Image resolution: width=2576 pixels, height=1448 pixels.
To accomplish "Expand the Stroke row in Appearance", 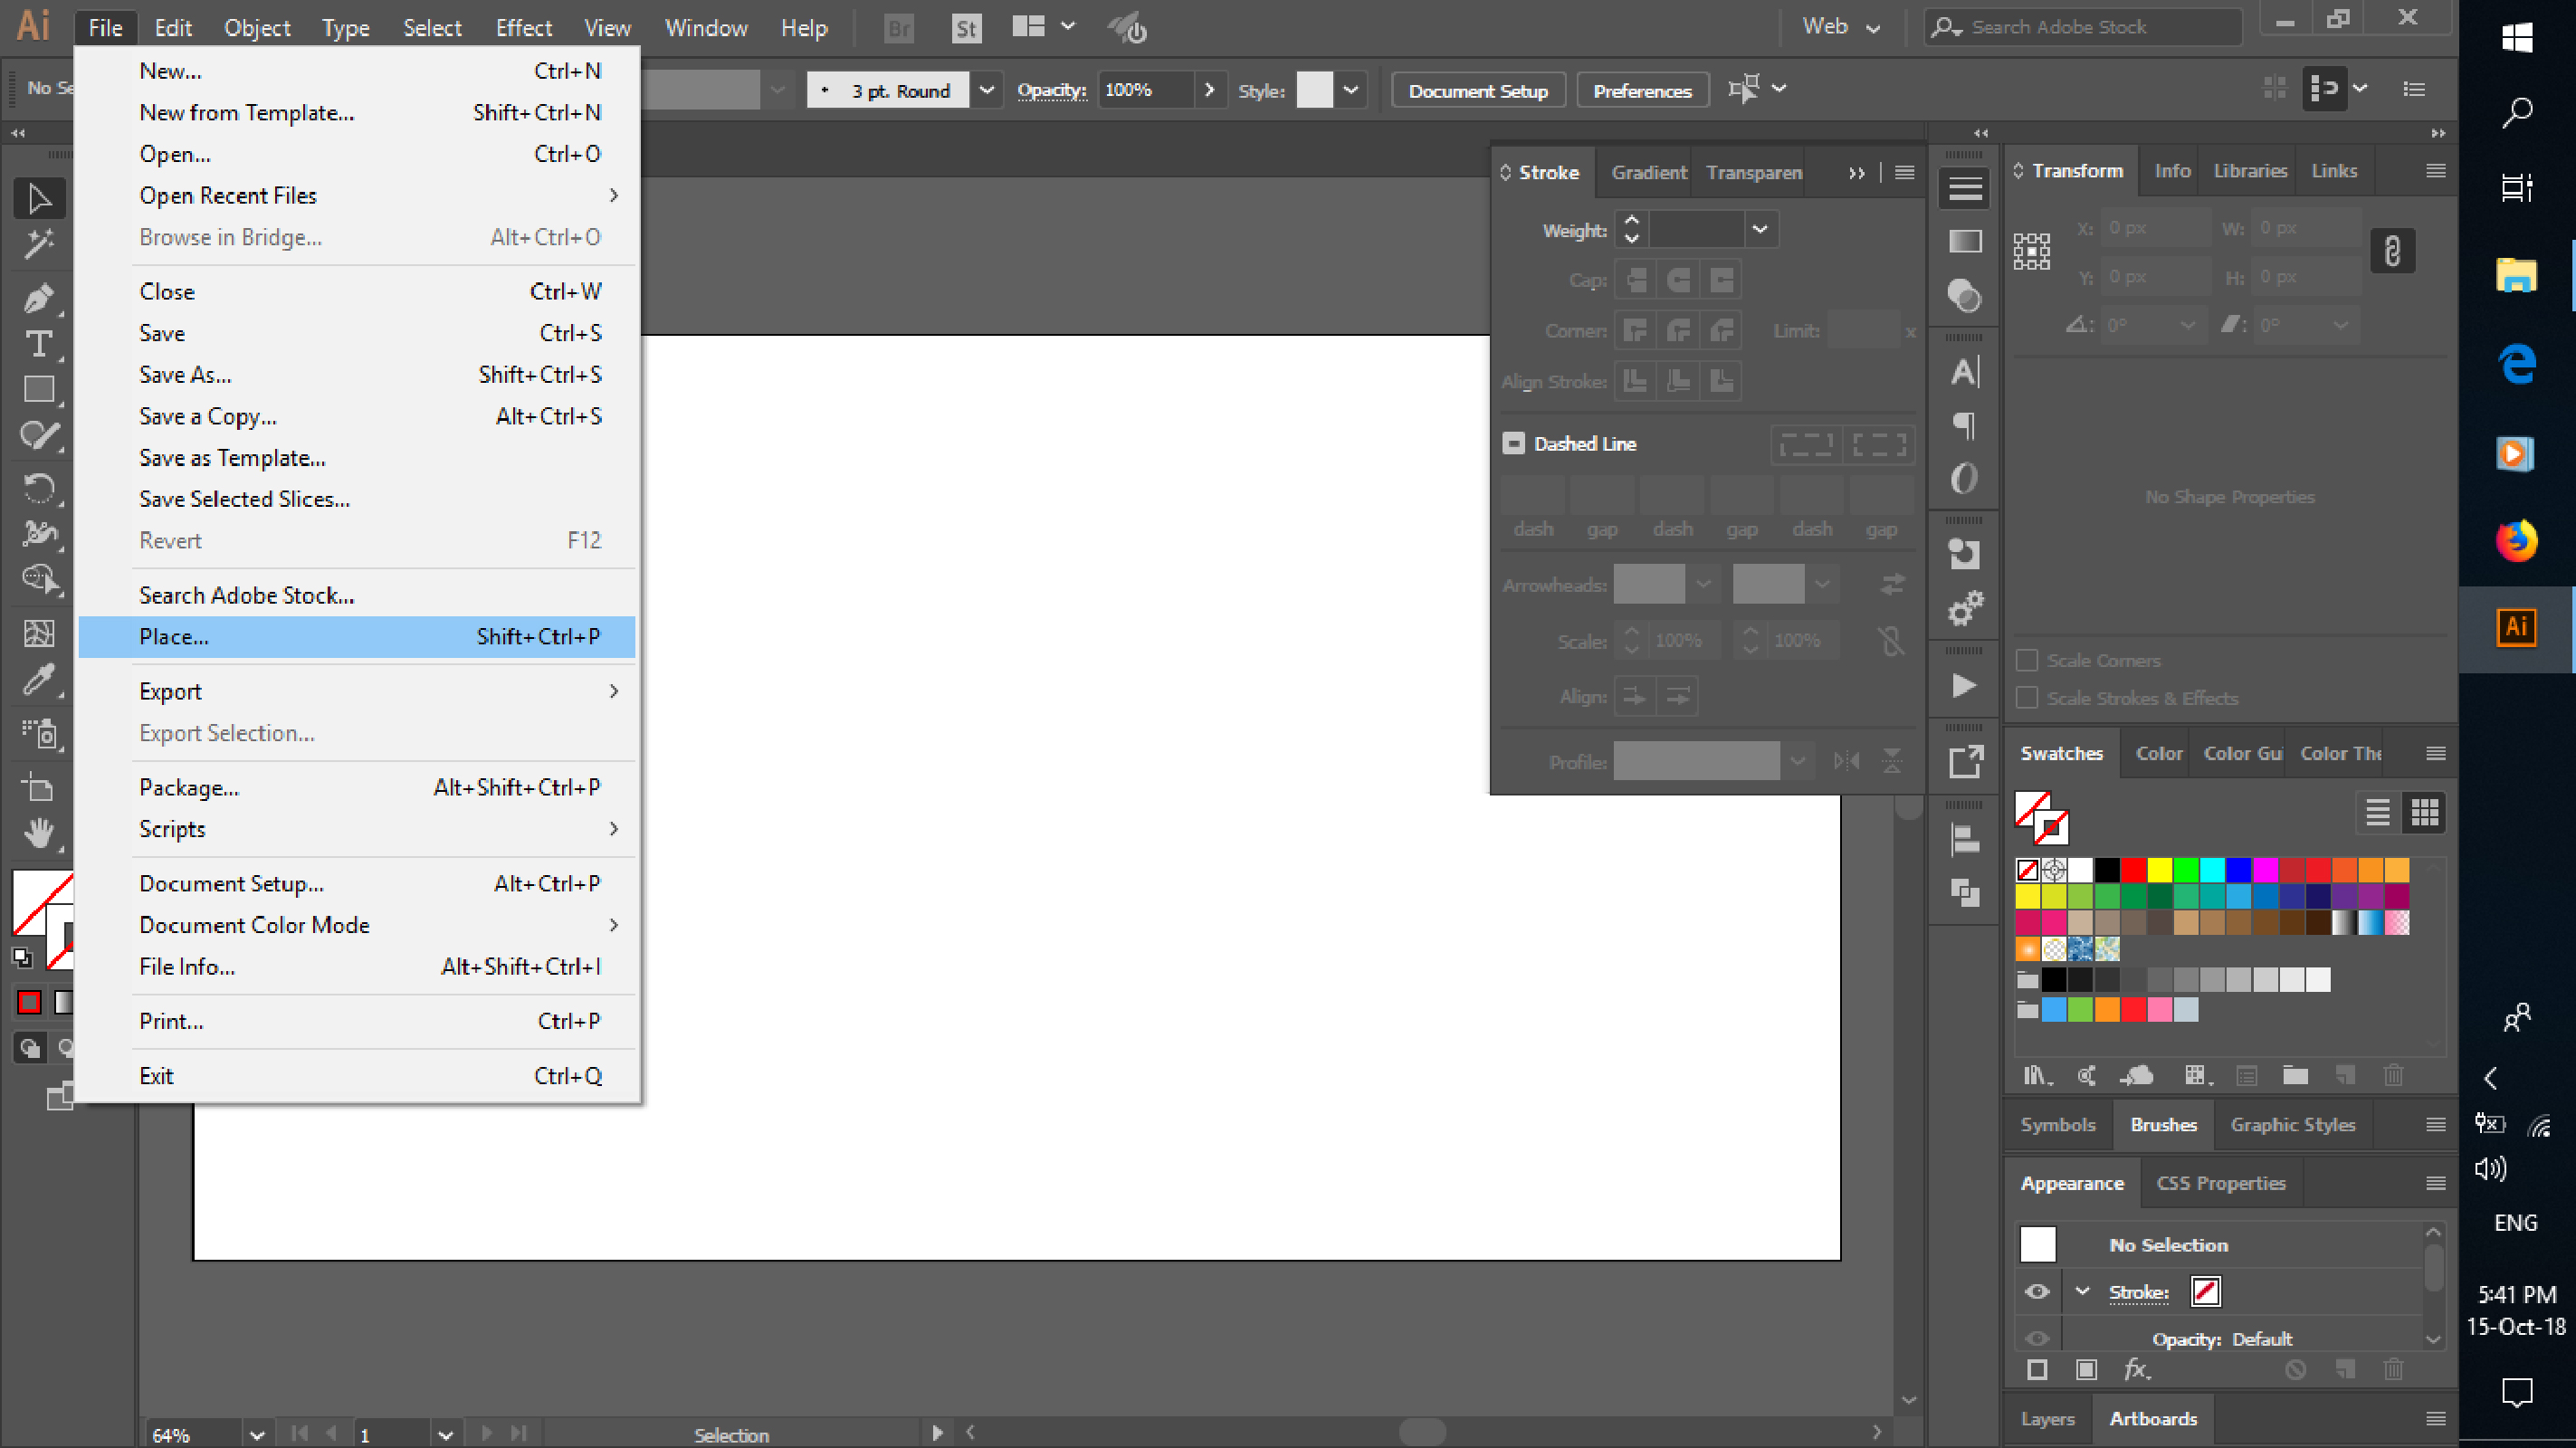I will click(x=2083, y=1292).
